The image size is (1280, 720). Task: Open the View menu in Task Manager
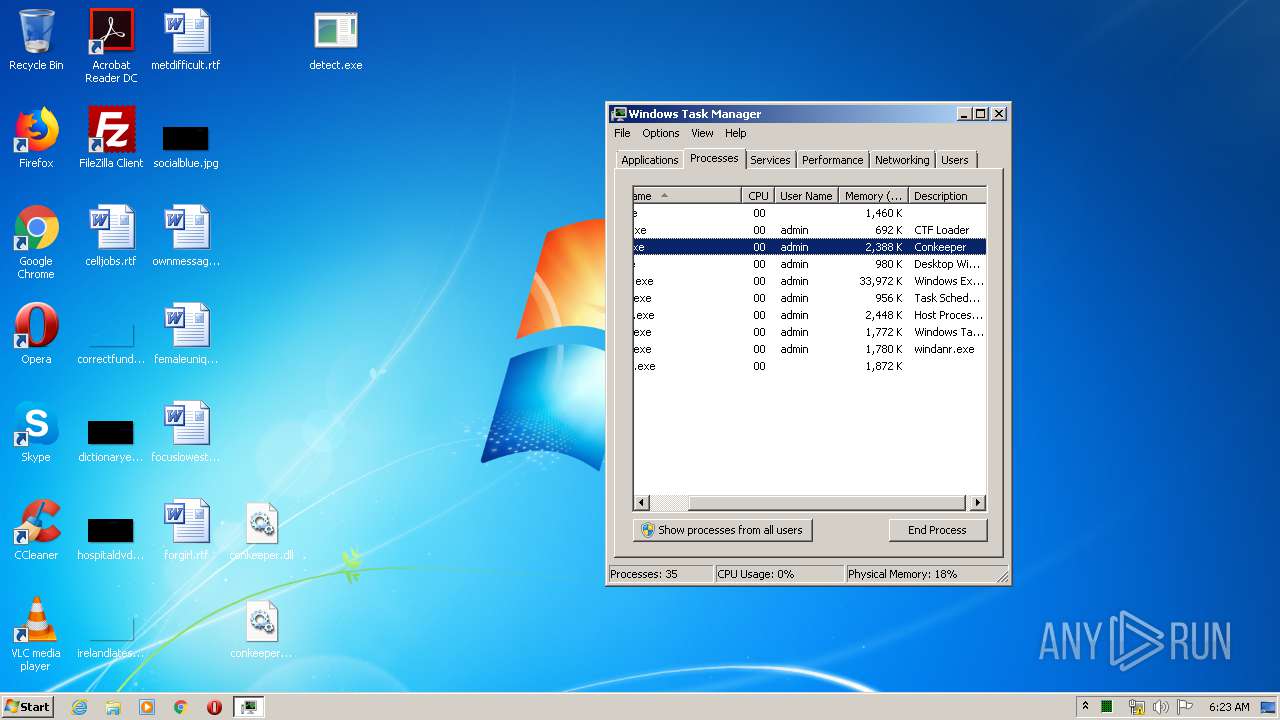(702, 133)
